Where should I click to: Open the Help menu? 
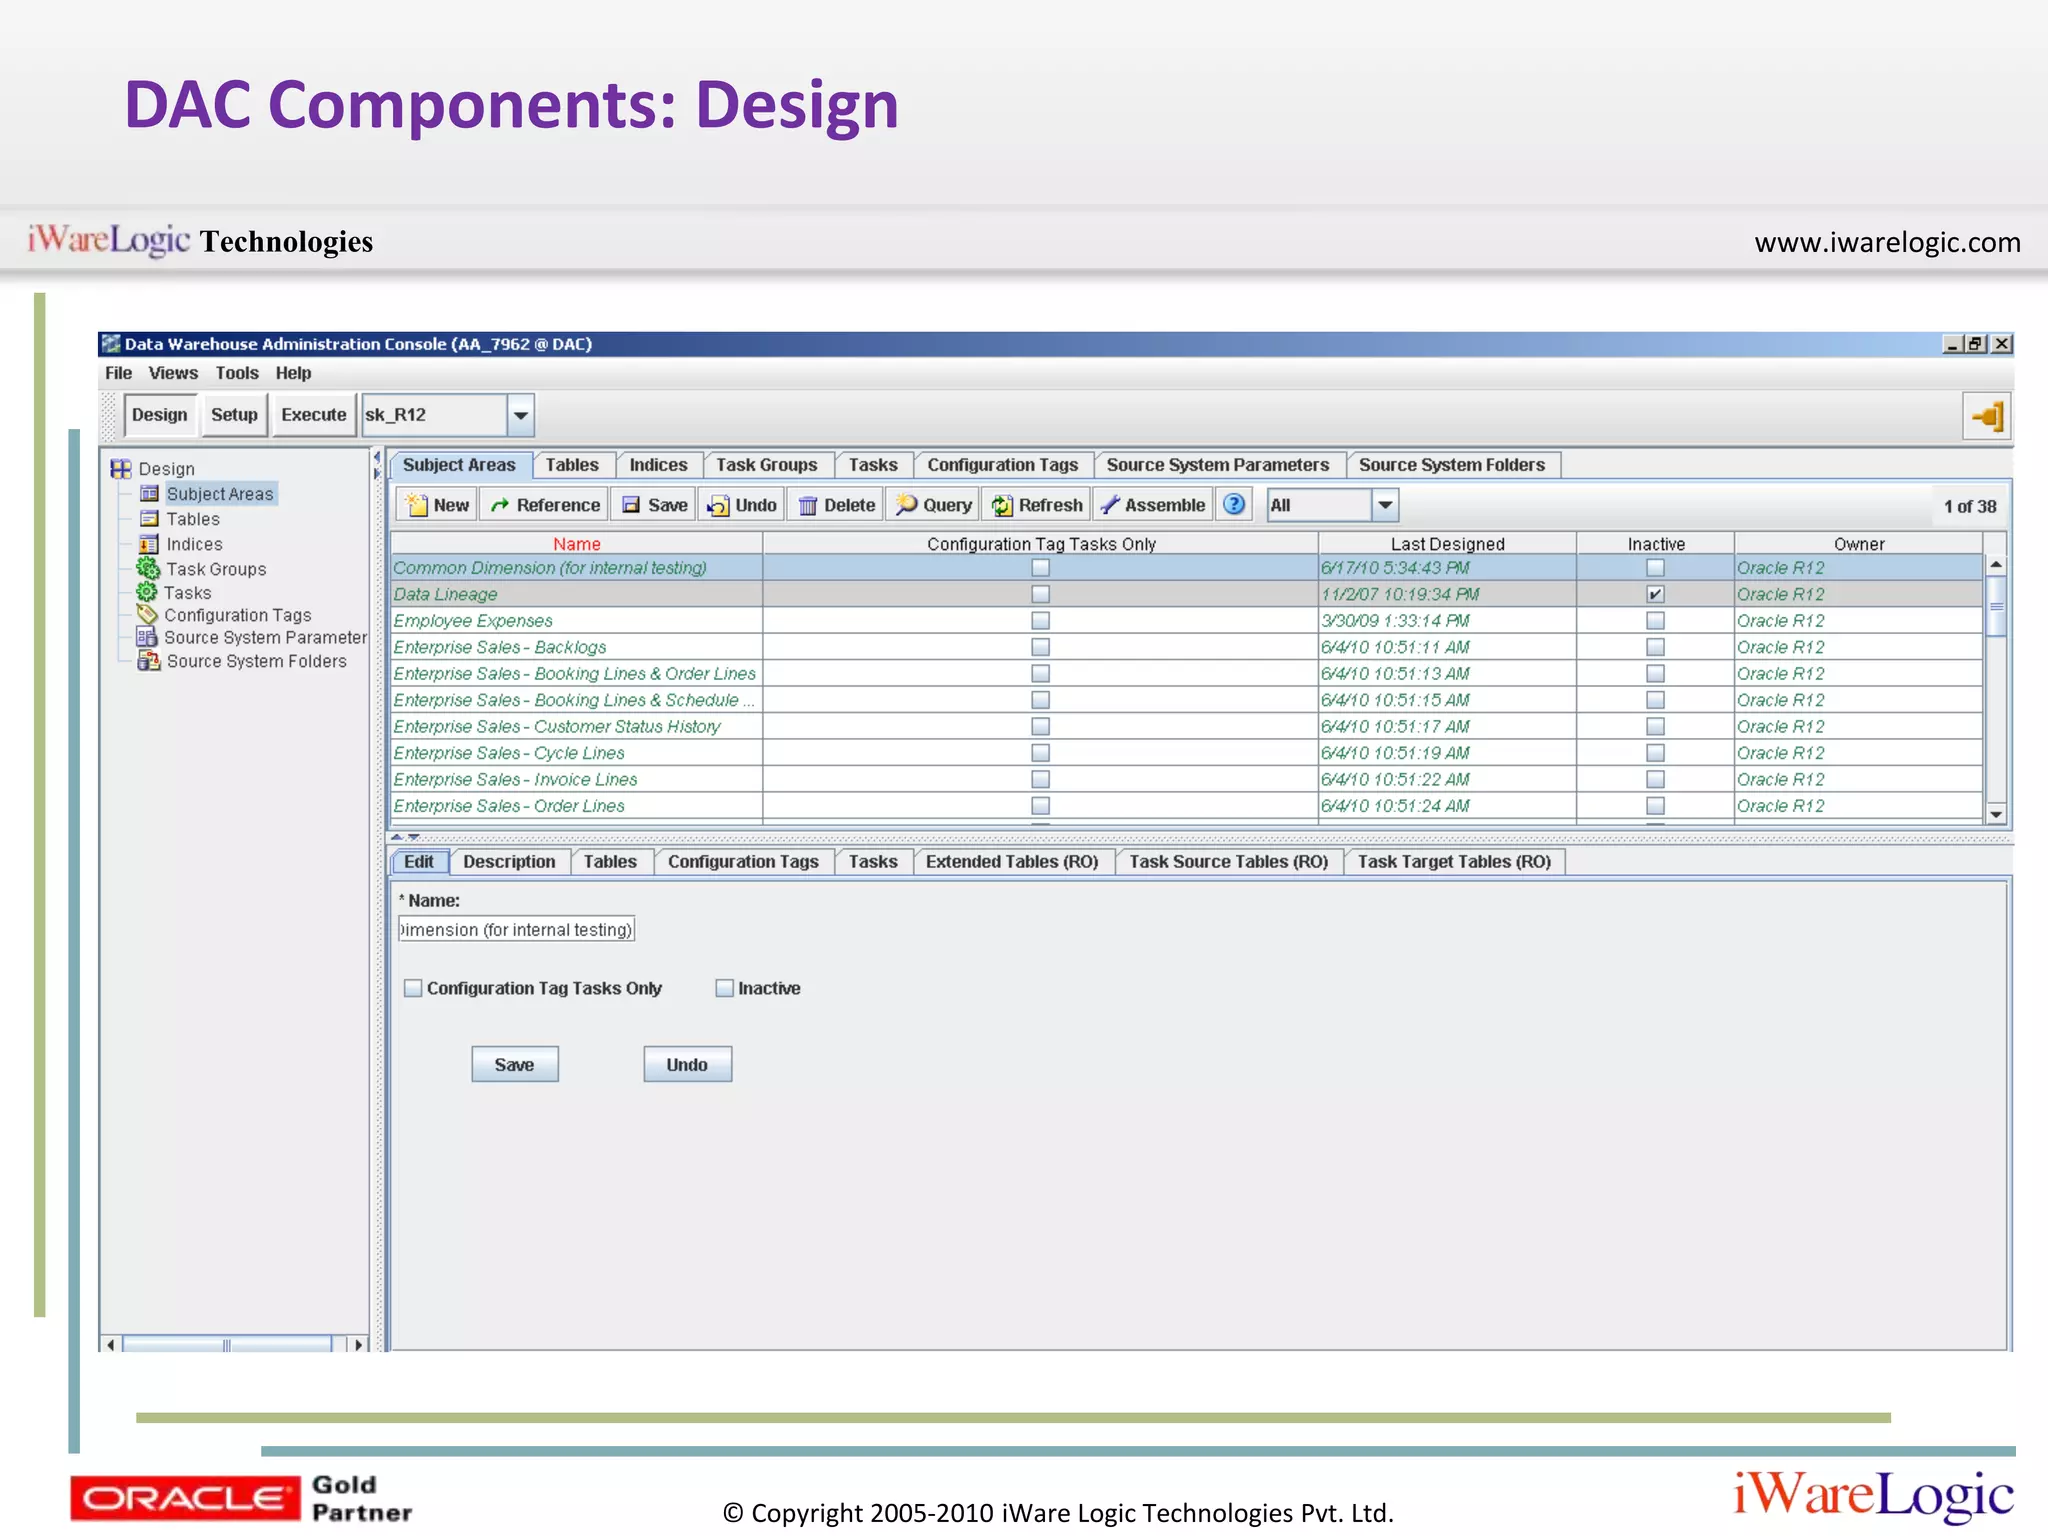[293, 373]
